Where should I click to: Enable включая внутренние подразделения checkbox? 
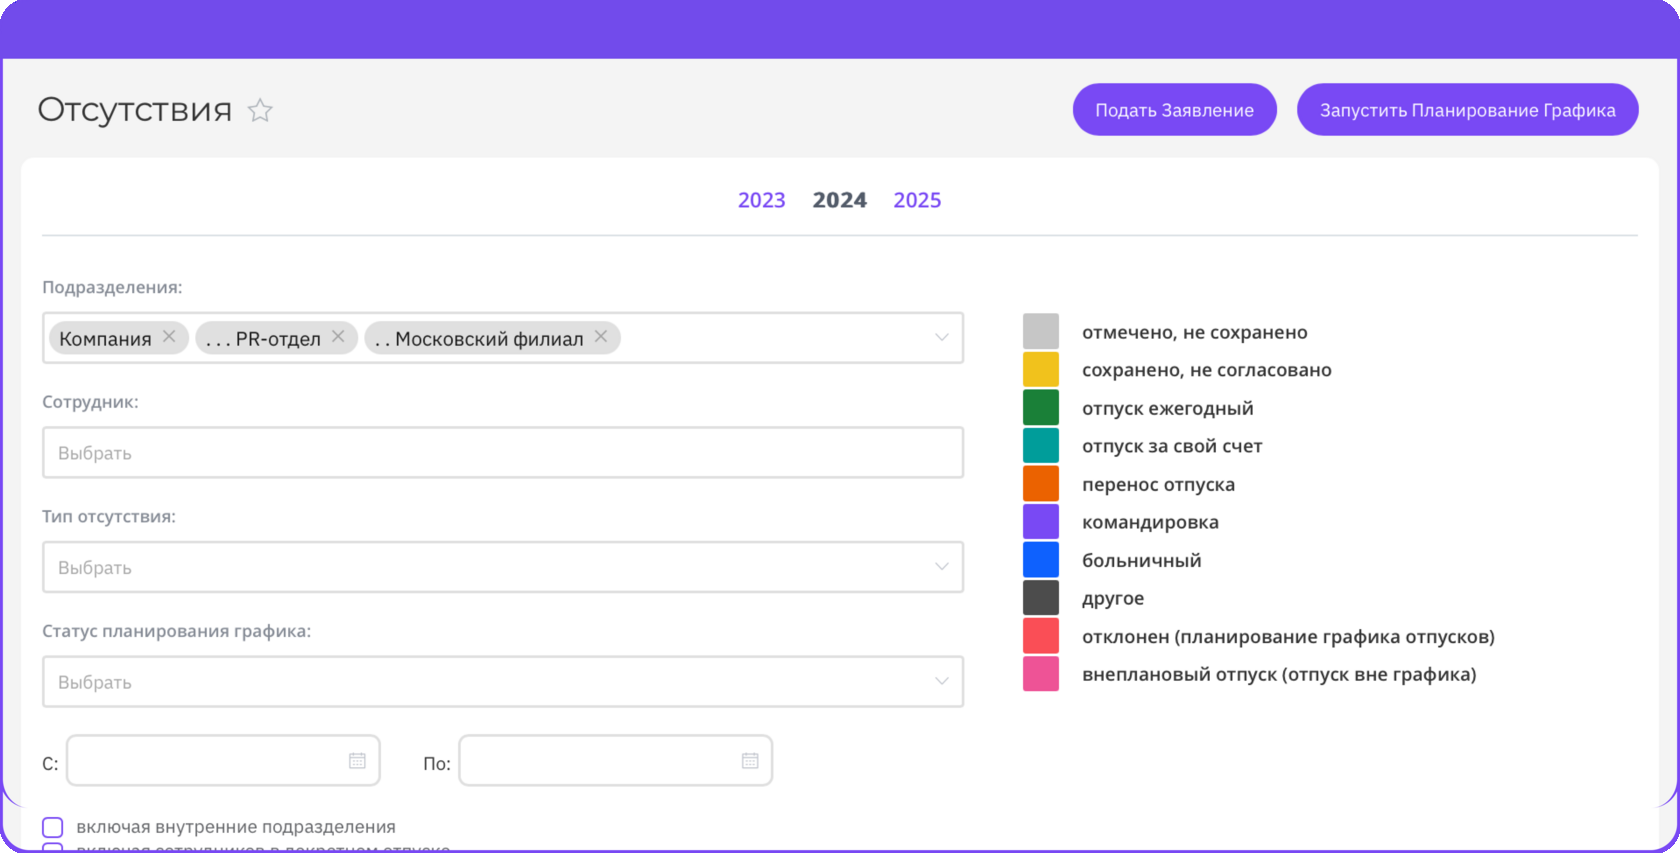(x=53, y=828)
